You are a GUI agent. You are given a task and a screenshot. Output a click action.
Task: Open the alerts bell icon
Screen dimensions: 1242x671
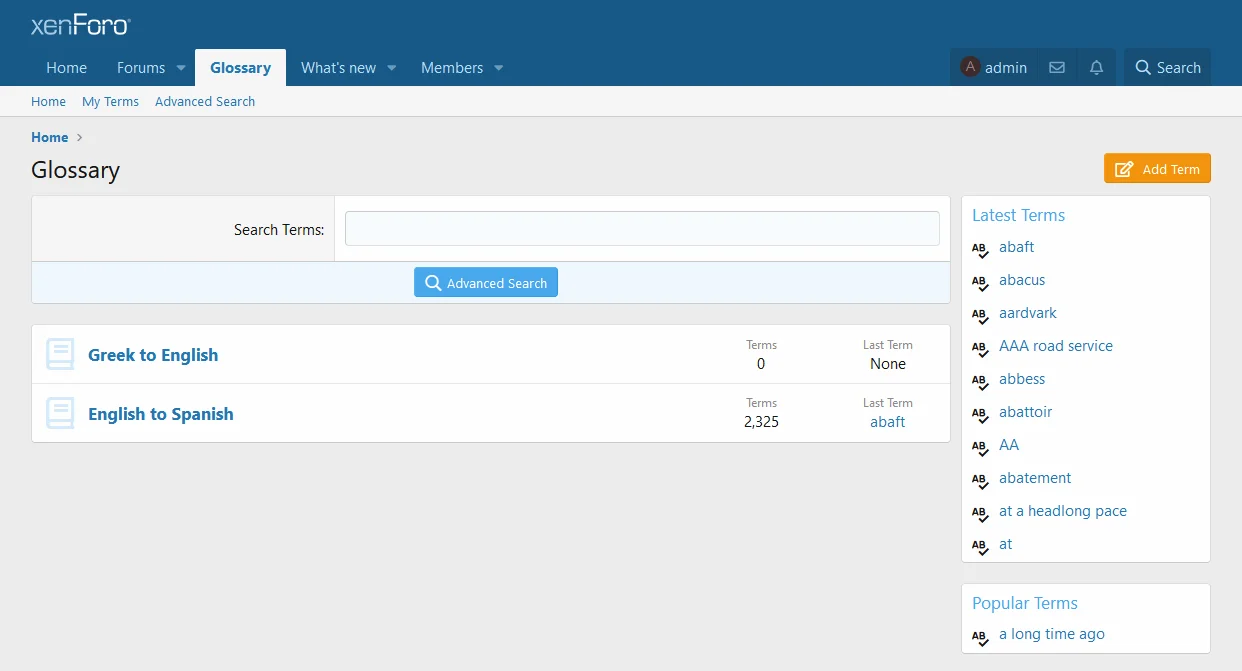pyautogui.click(x=1097, y=68)
